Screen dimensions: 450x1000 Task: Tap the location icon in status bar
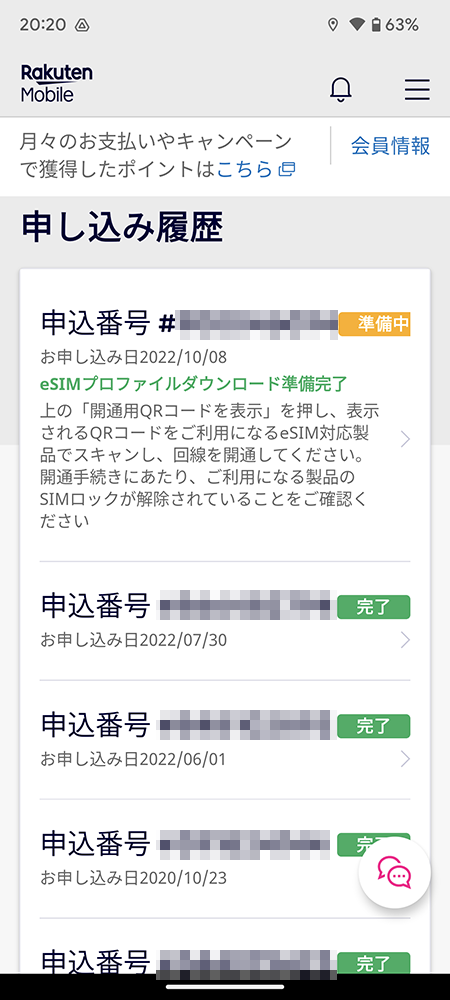[x=332, y=25]
